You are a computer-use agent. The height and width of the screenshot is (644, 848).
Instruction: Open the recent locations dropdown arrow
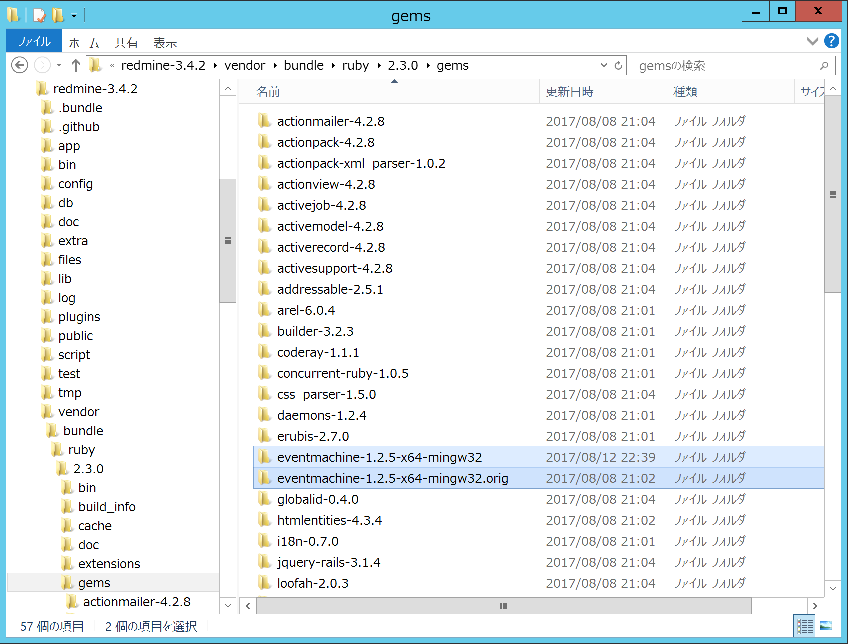click(x=59, y=65)
